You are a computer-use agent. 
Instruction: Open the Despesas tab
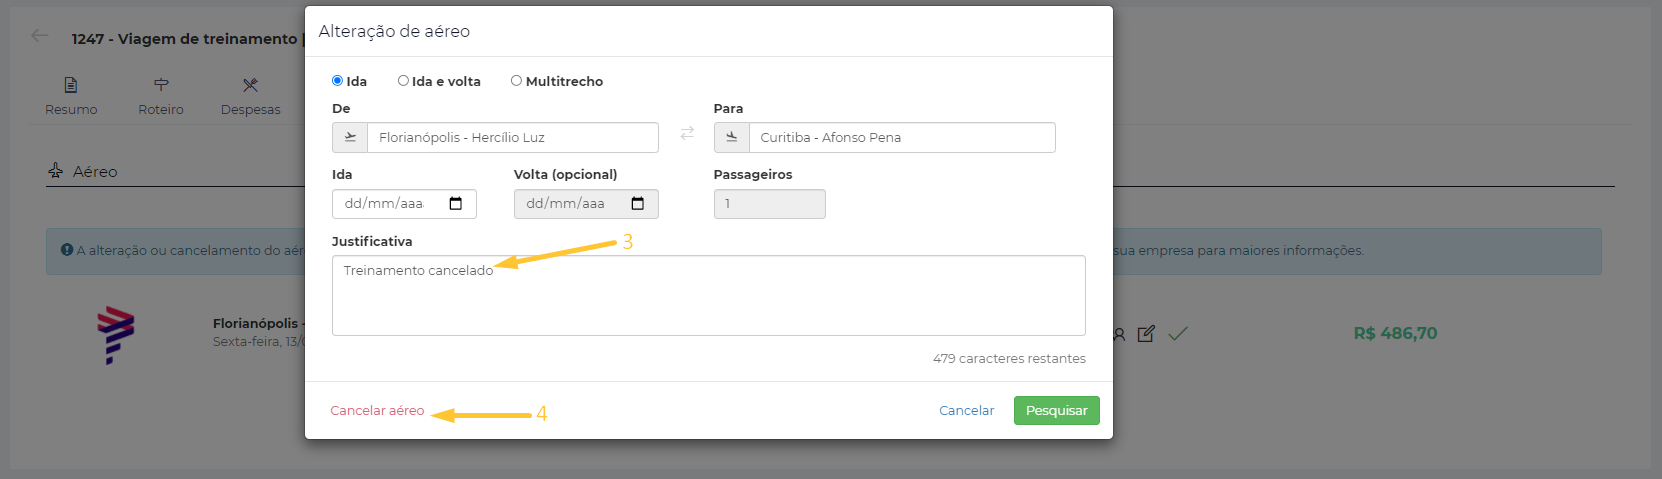250,96
